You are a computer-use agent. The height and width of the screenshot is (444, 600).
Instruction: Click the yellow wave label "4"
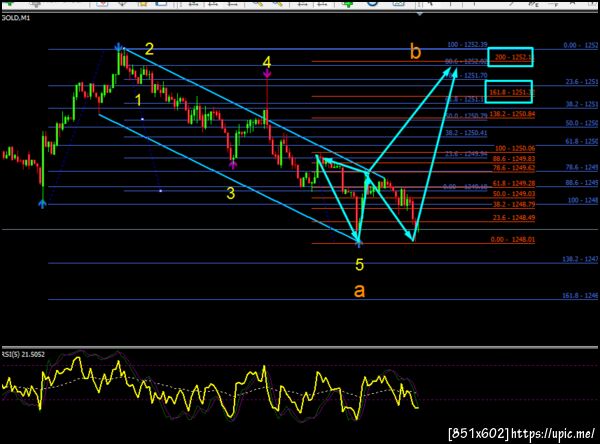[267, 62]
